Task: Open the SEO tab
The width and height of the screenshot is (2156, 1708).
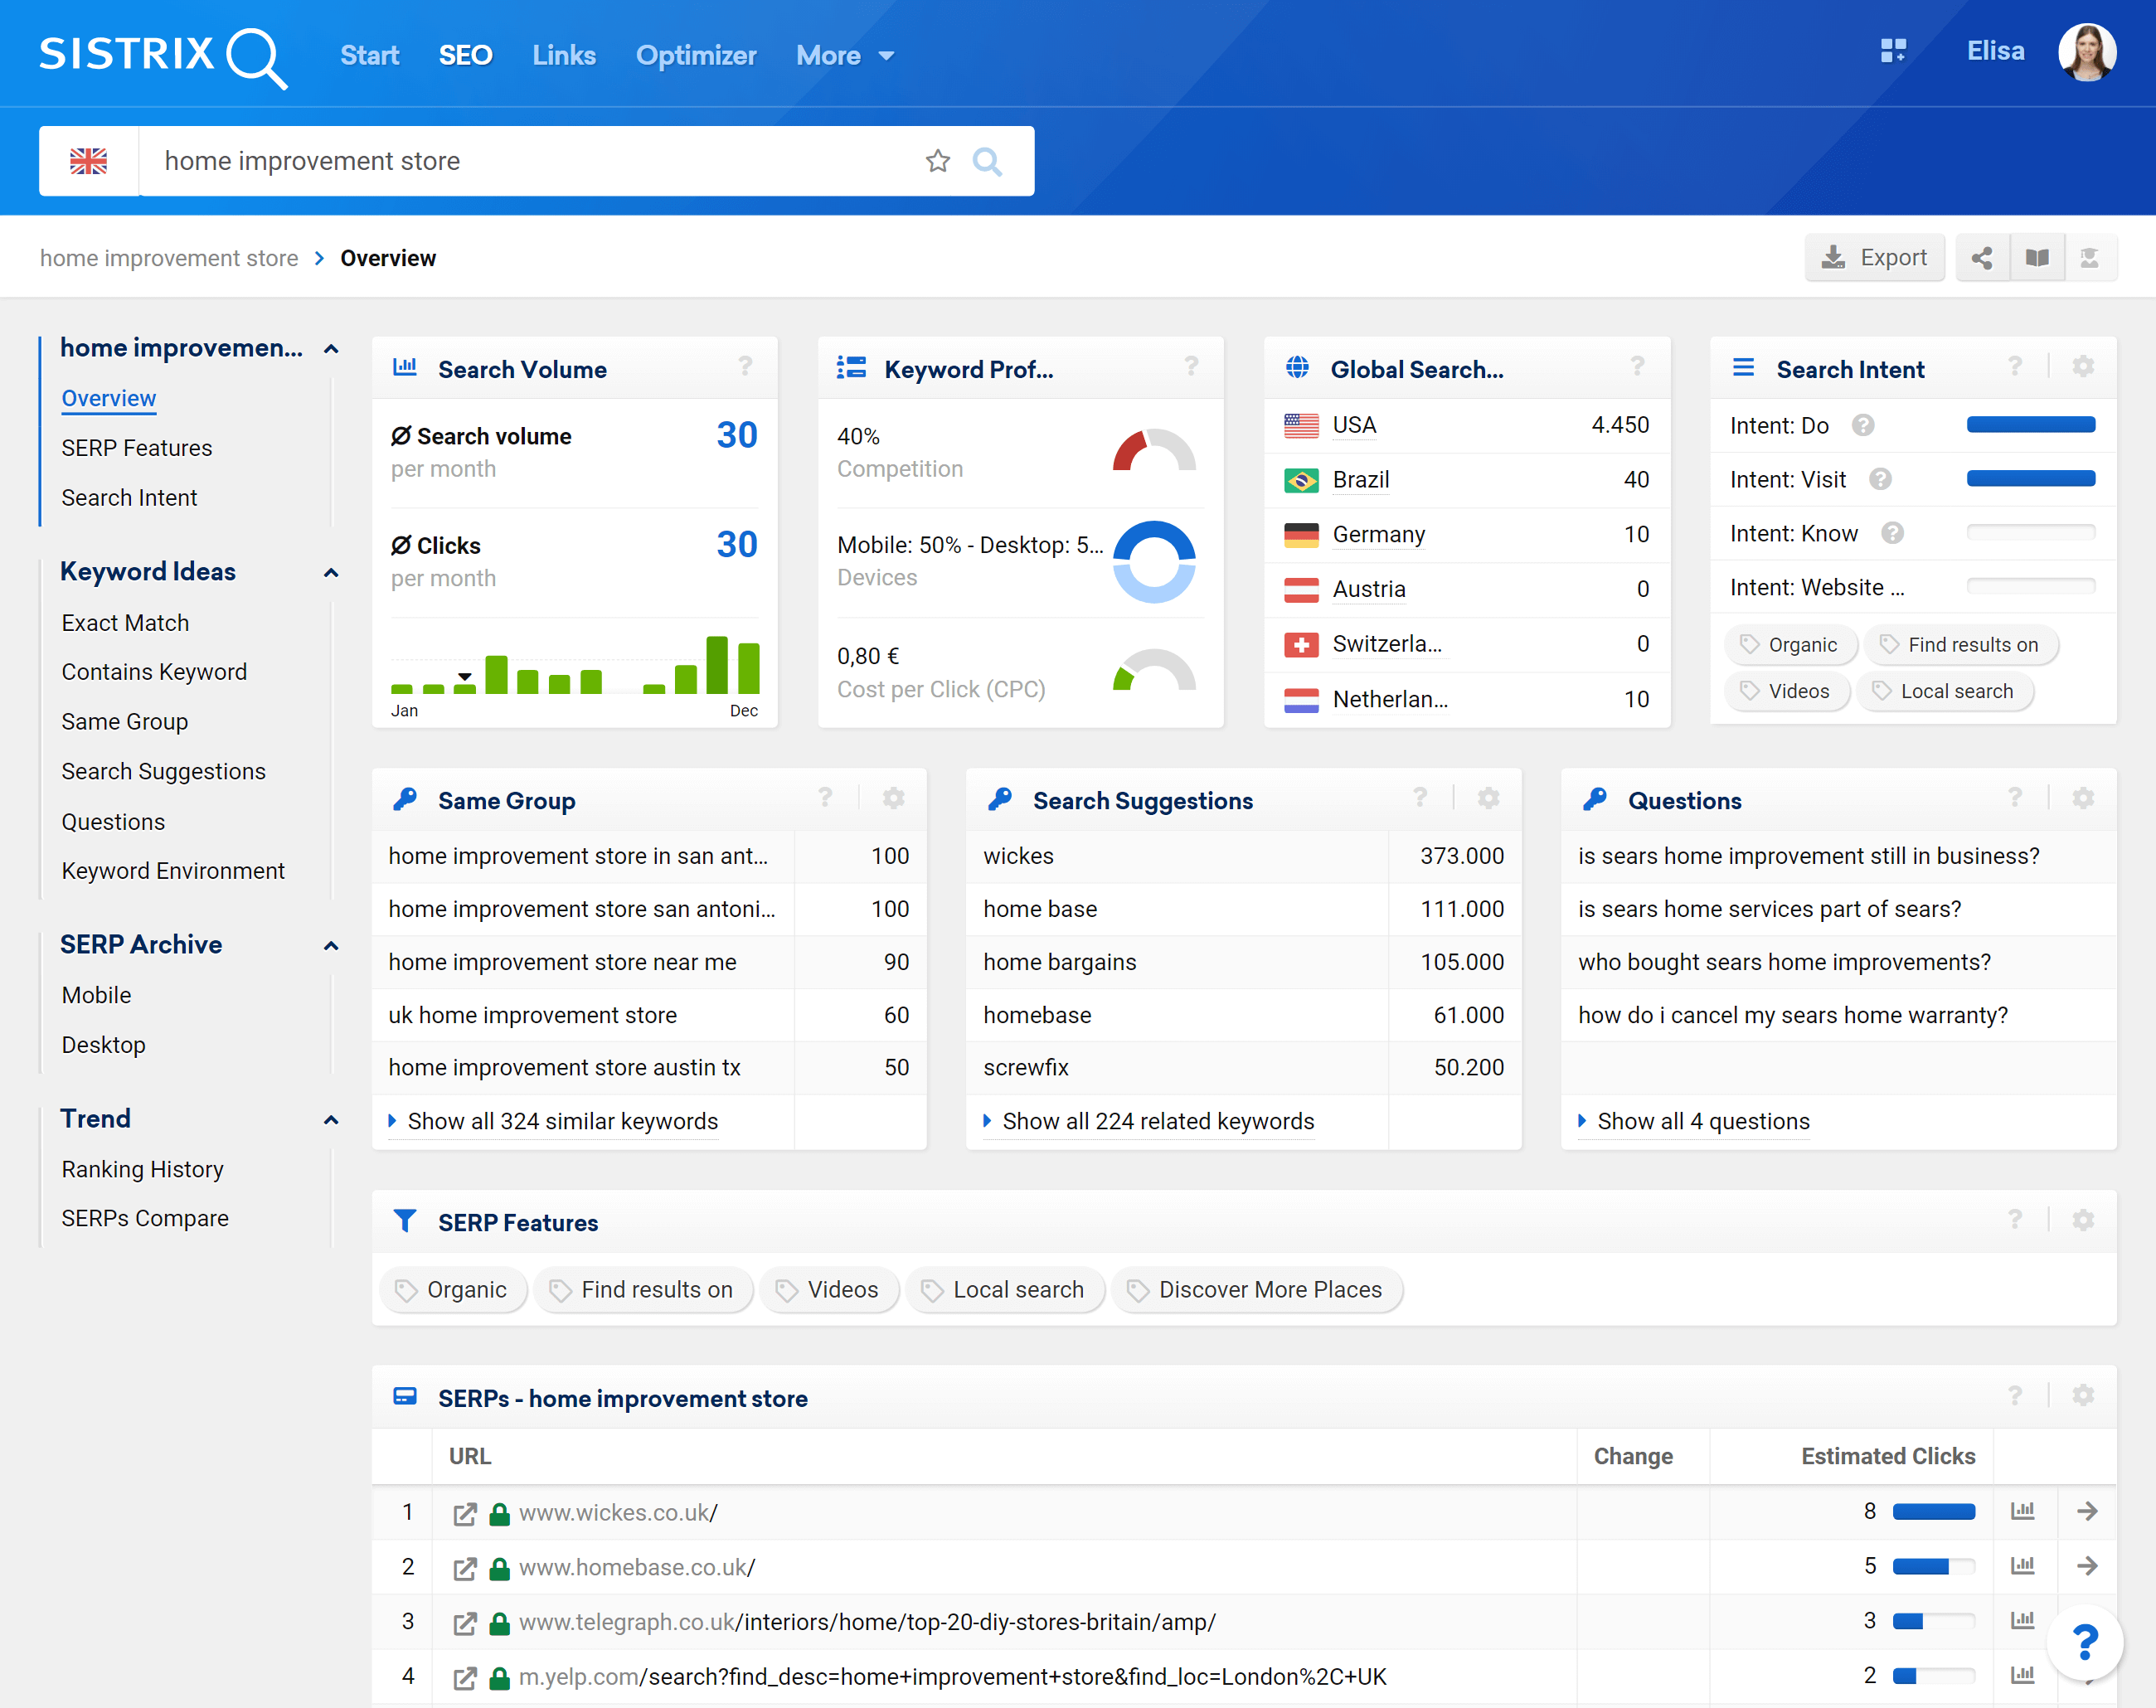Action: pyautogui.click(x=465, y=55)
